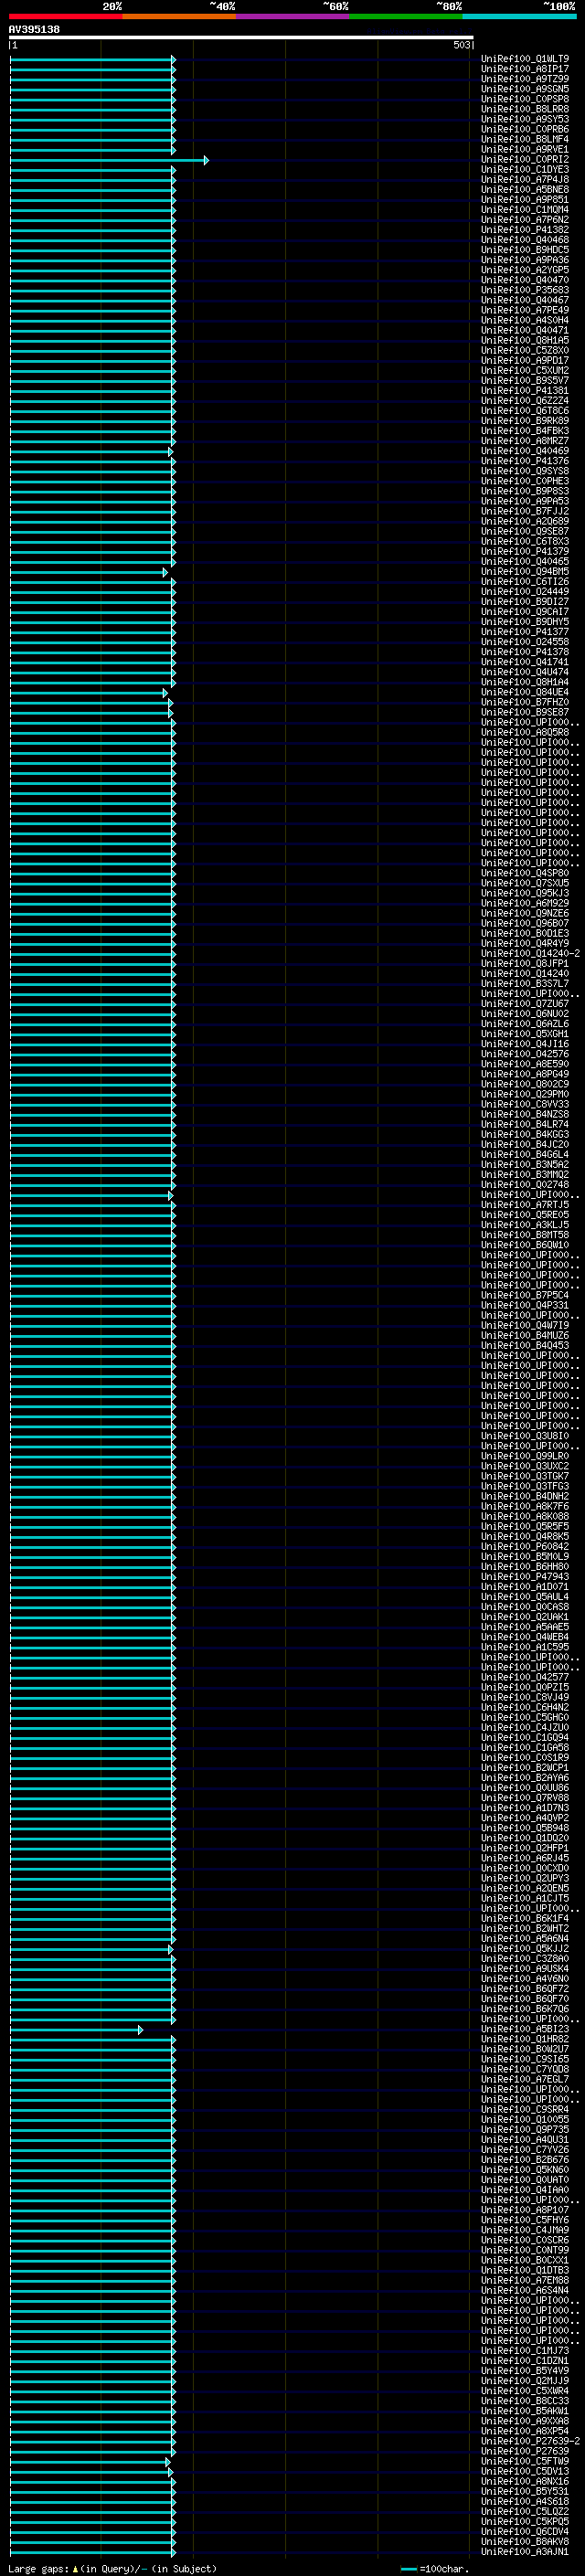Open hit UniRef100_P35683
The image size is (585, 2576).
tap(525, 290)
